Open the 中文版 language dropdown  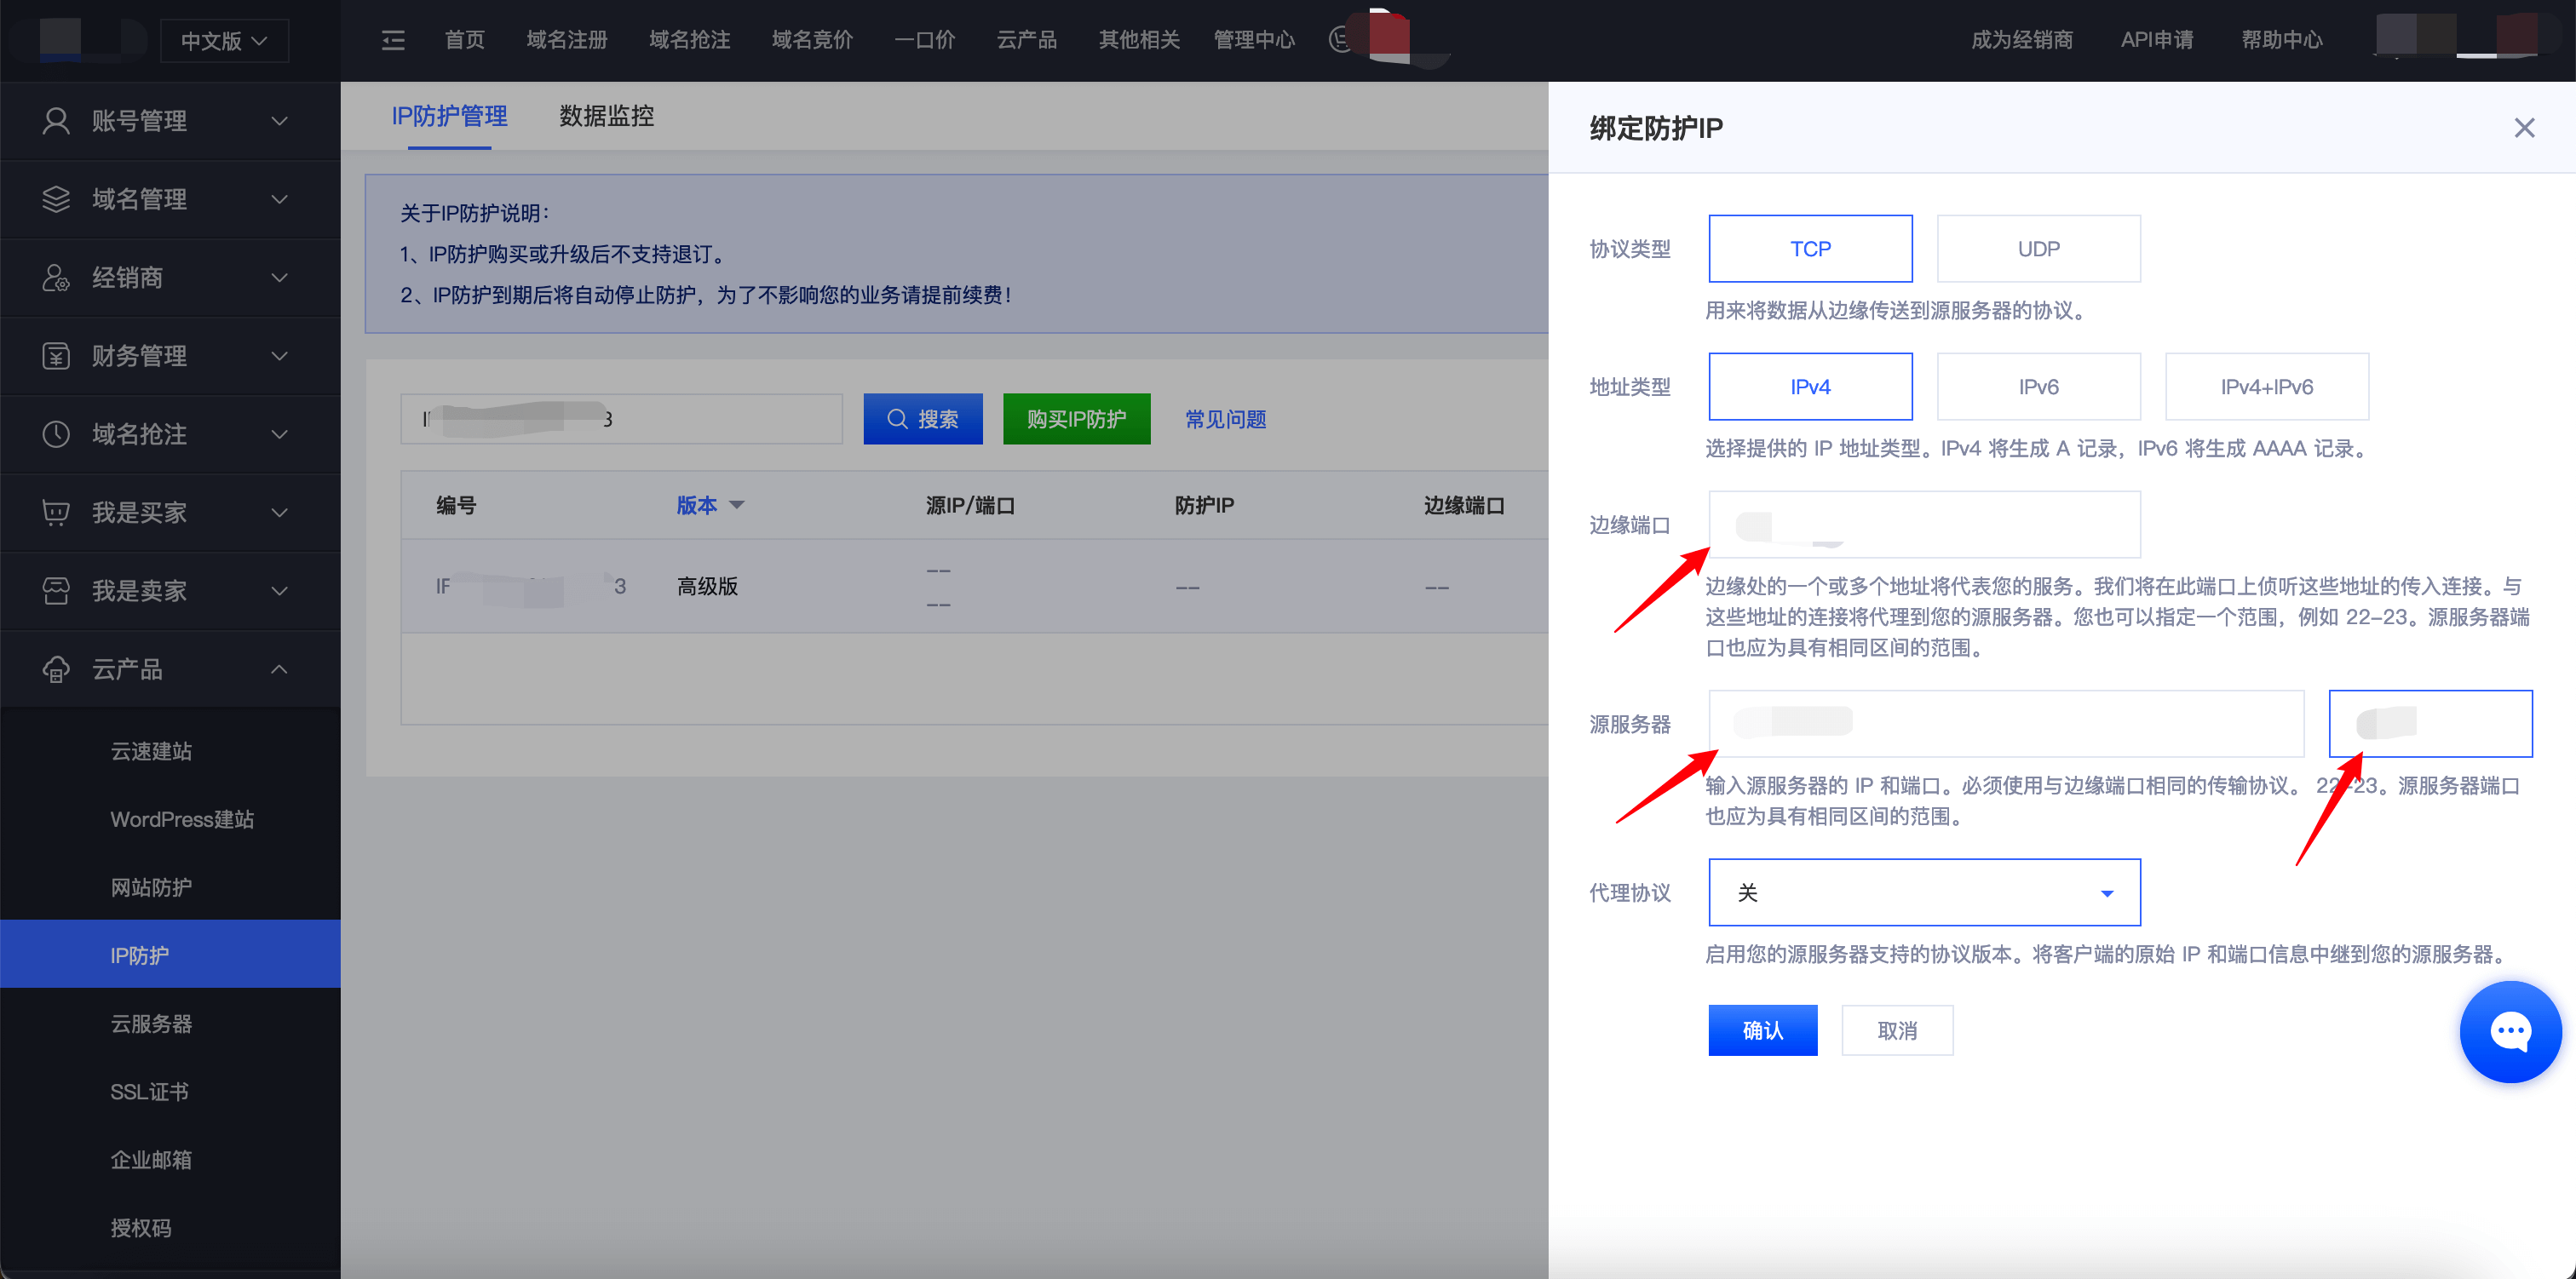click(224, 41)
